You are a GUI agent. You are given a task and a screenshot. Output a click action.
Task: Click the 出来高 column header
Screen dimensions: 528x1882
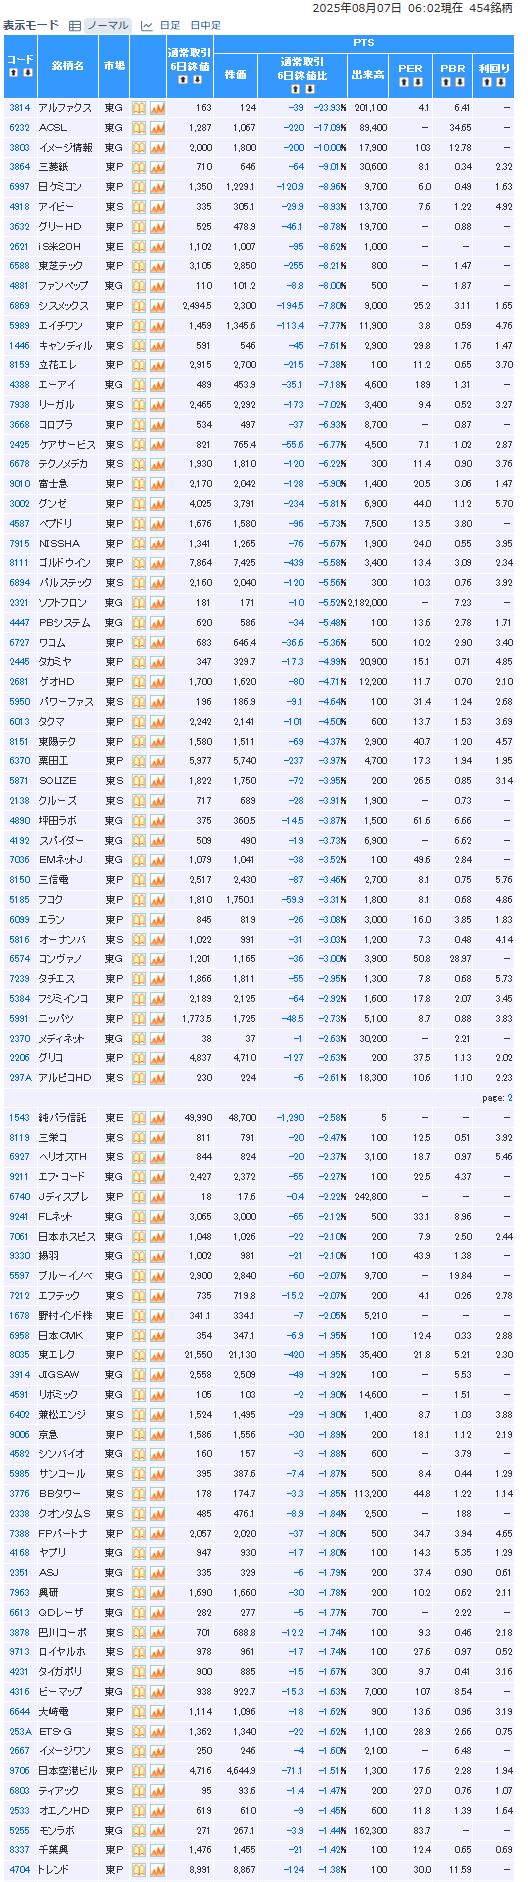click(368, 74)
